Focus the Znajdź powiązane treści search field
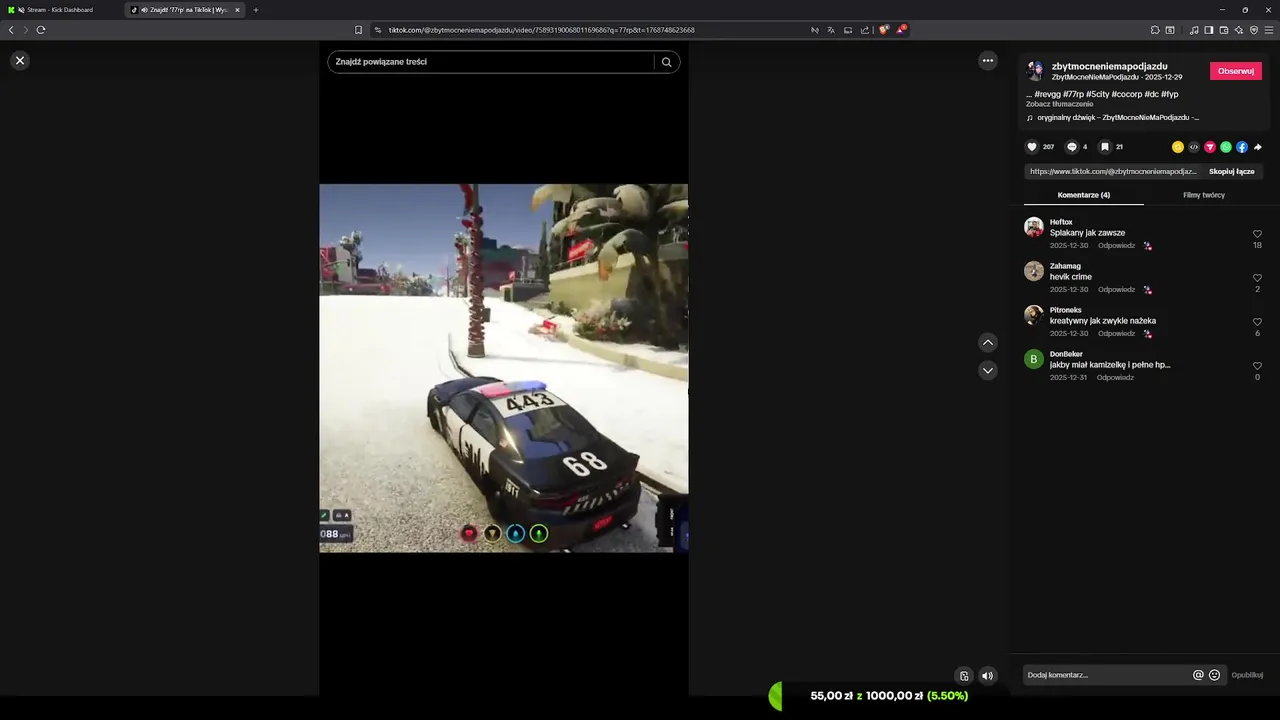 coord(490,62)
